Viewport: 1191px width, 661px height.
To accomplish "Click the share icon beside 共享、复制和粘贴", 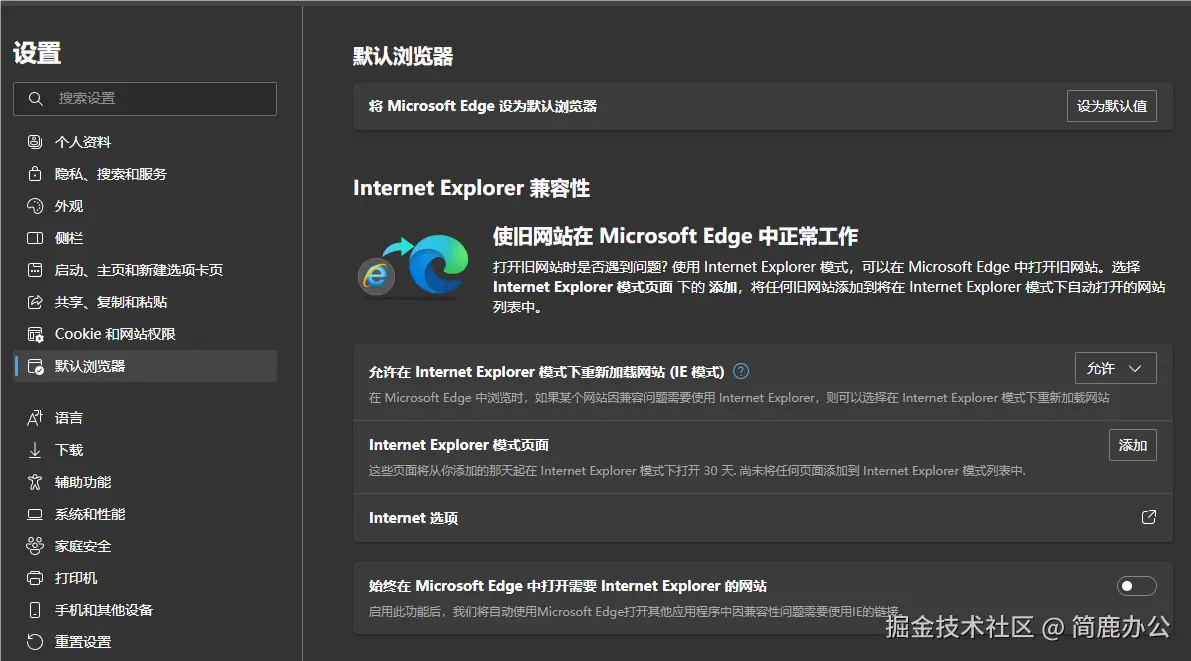I will 35,302.
